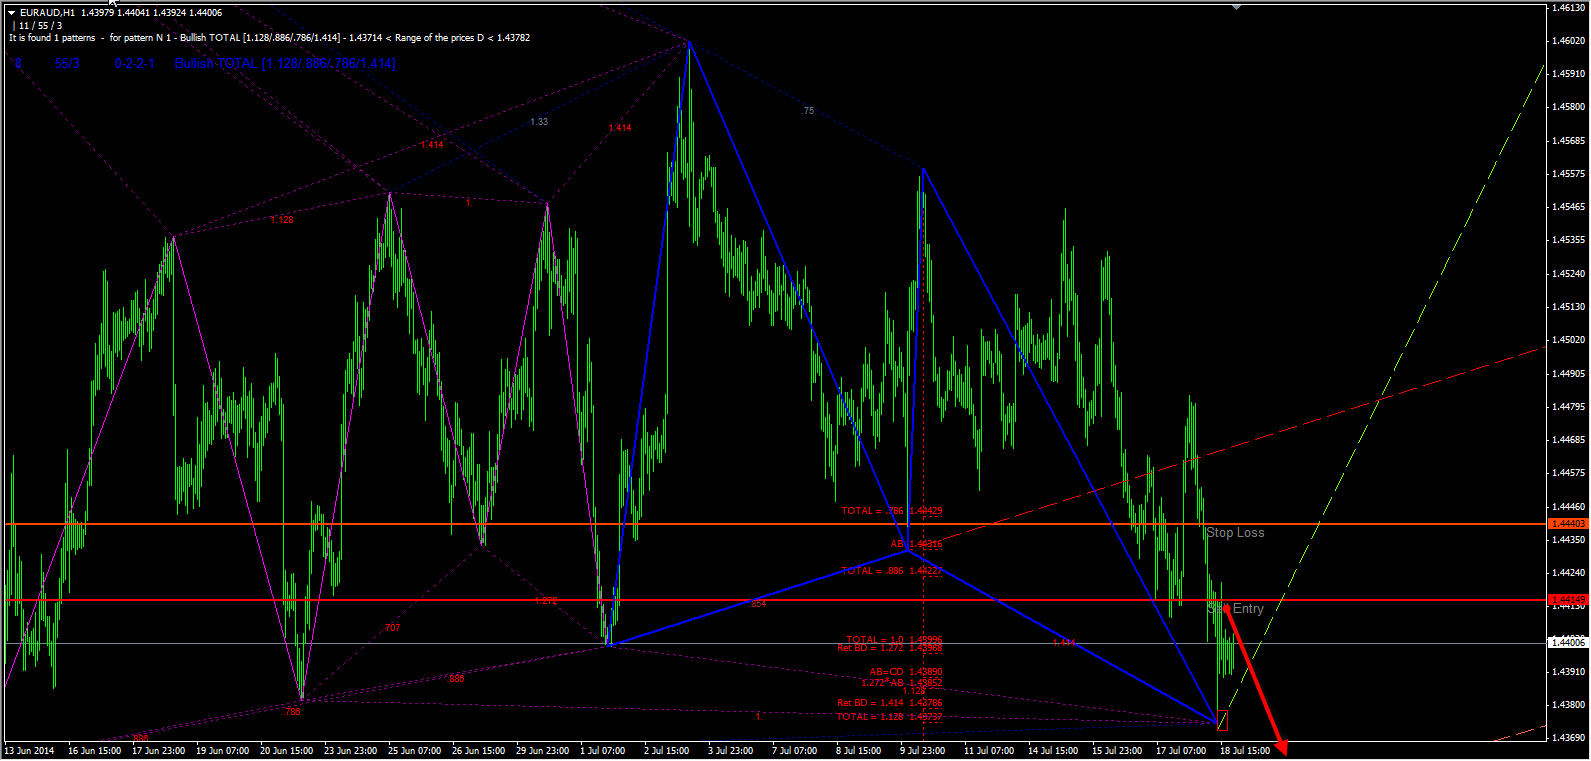The width and height of the screenshot is (1591, 761).
Task: Click the 'AB=CD 1.43890' level label
Action: pyautogui.click(x=905, y=672)
